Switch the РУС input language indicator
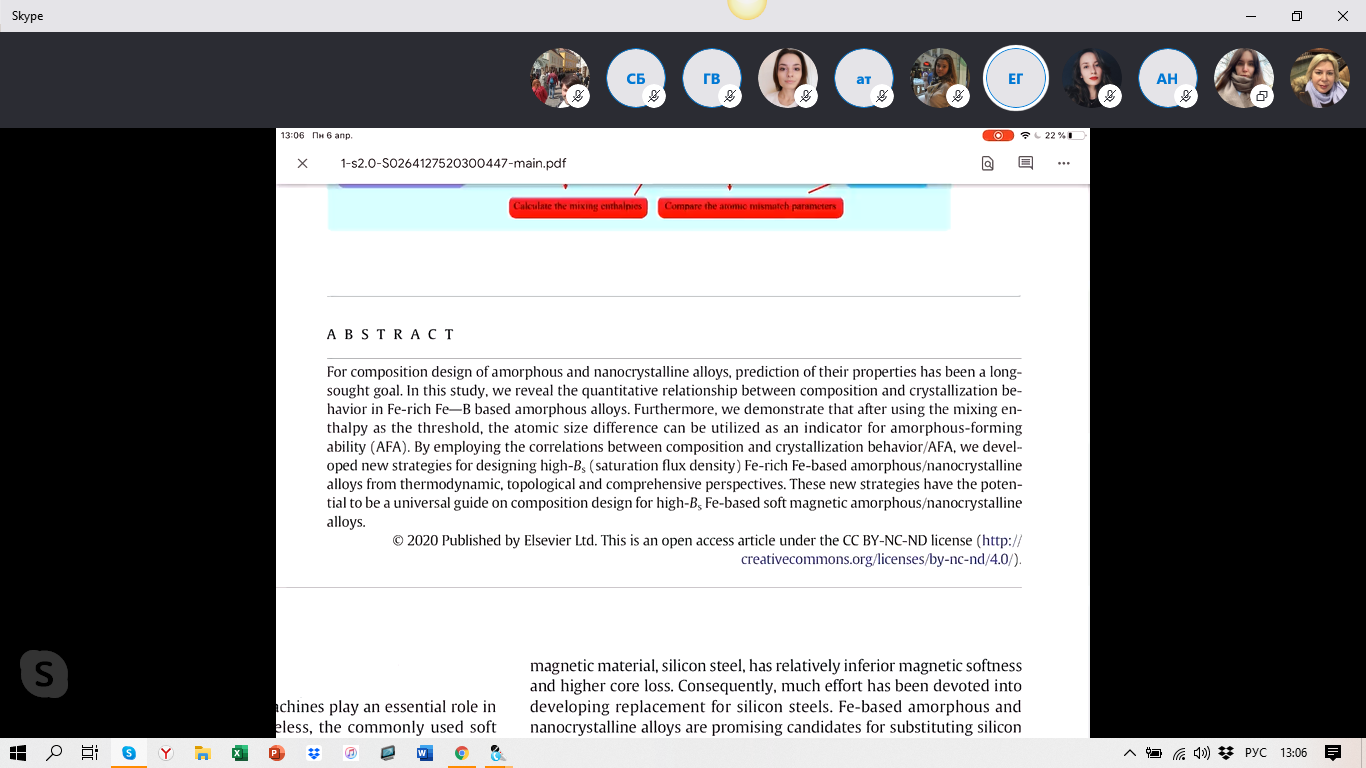Screen dimensions: 1366x768 point(1255,753)
